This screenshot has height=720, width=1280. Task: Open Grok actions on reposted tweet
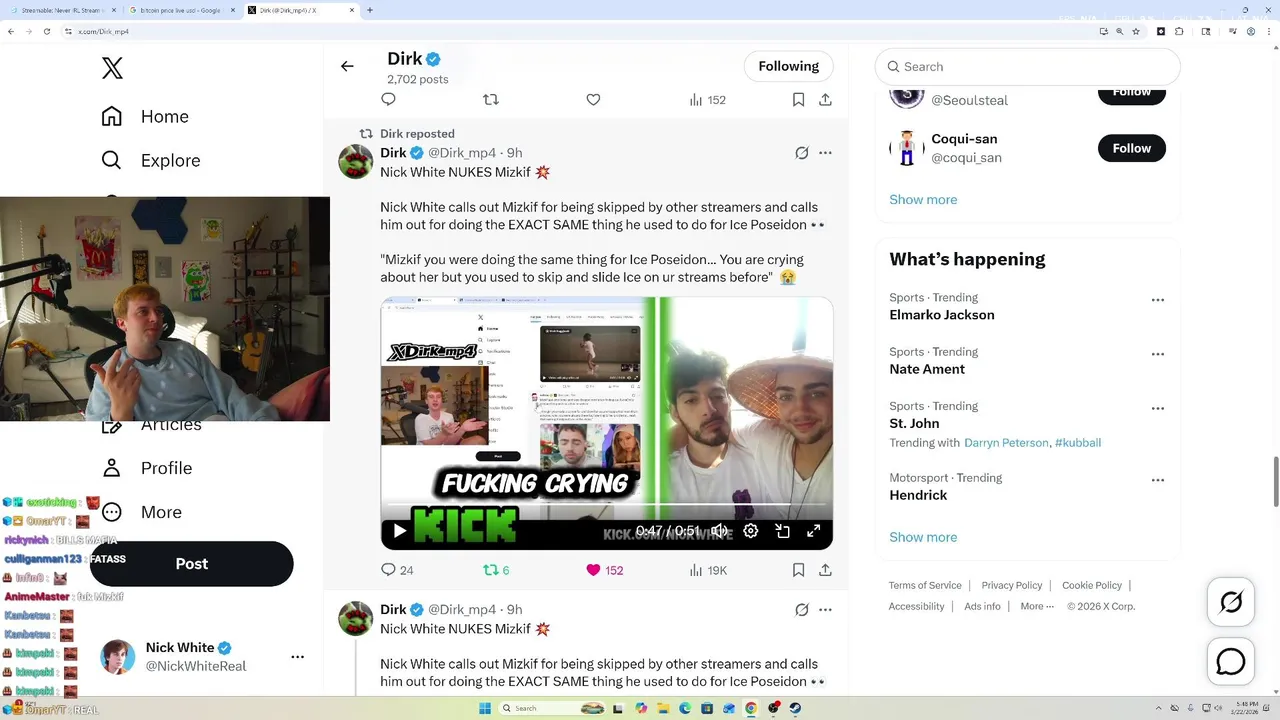(x=801, y=153)
